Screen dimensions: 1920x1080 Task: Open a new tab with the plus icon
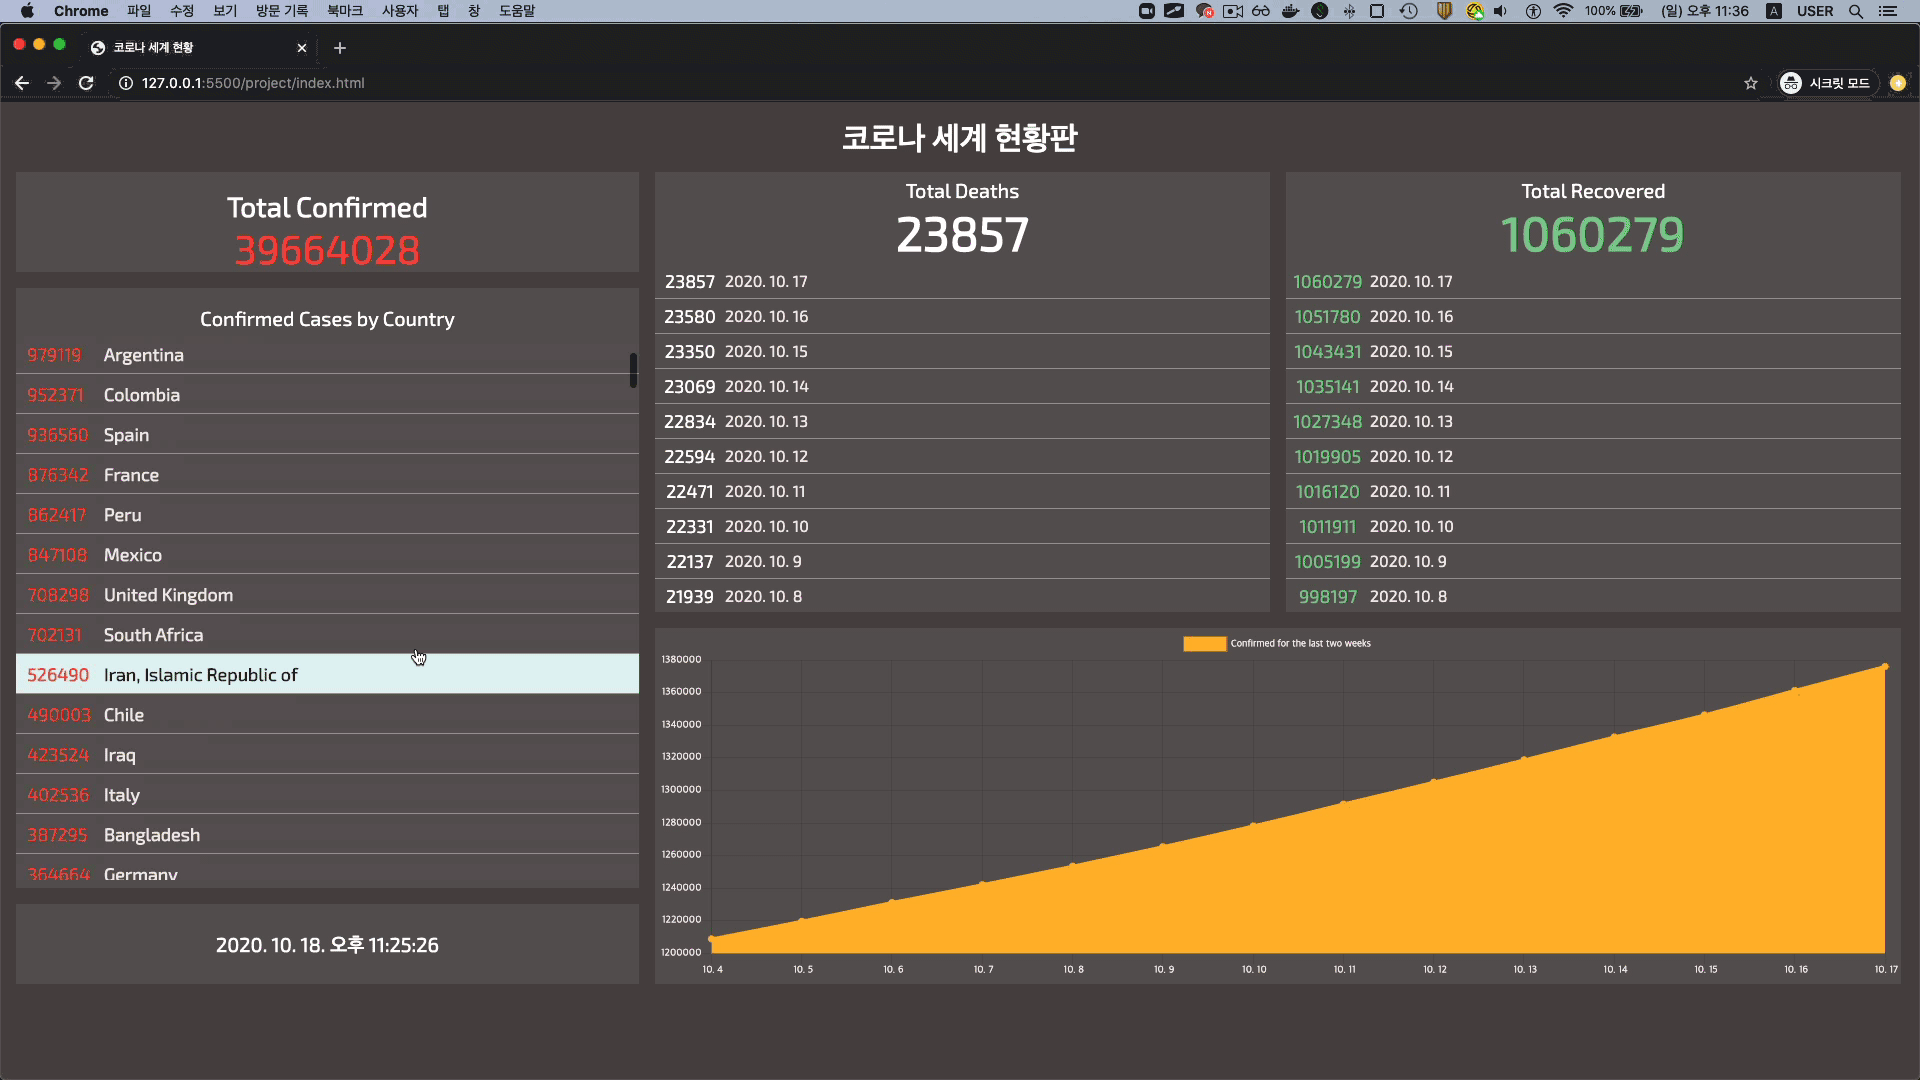point(340,48)
